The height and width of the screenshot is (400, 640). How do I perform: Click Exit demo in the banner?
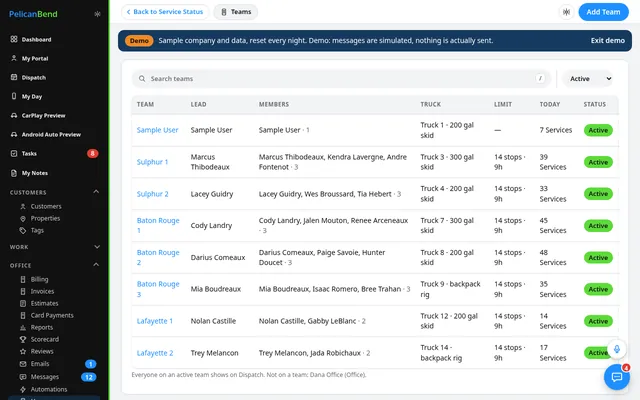607,40
